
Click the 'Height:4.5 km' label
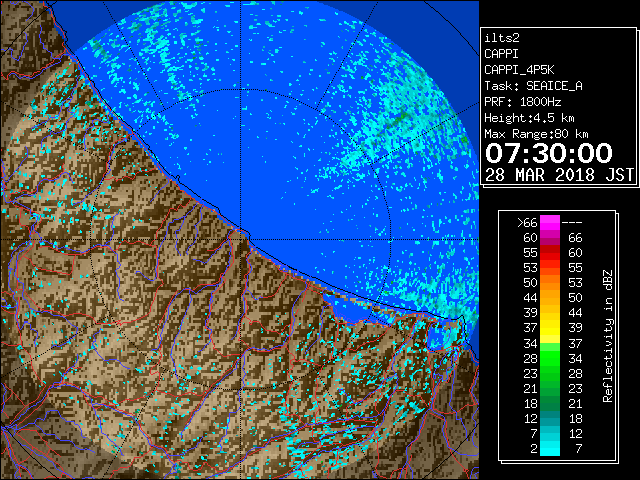coord(529,118)
